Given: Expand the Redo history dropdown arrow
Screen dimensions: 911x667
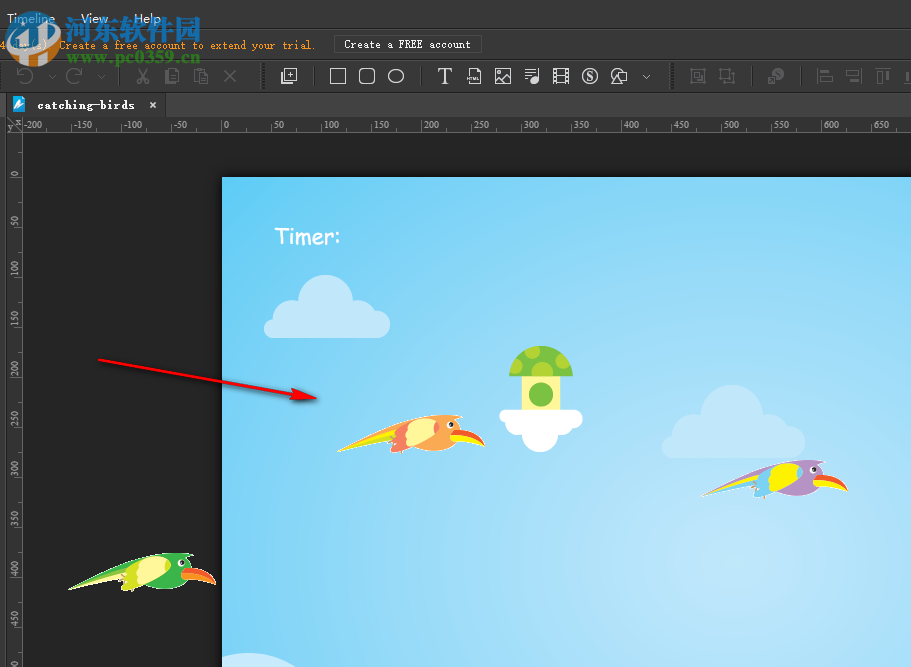Looking at the screenshot, I should click(101, 76).
